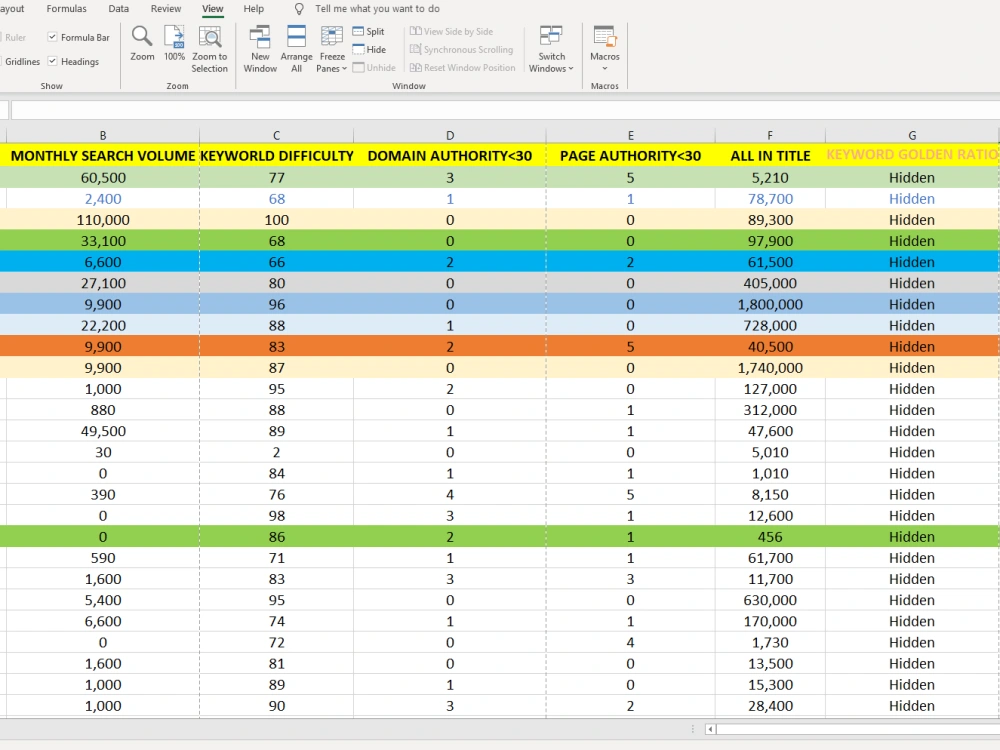
Task: Open the Formulas ribbon tab
Action: (66, 9)
